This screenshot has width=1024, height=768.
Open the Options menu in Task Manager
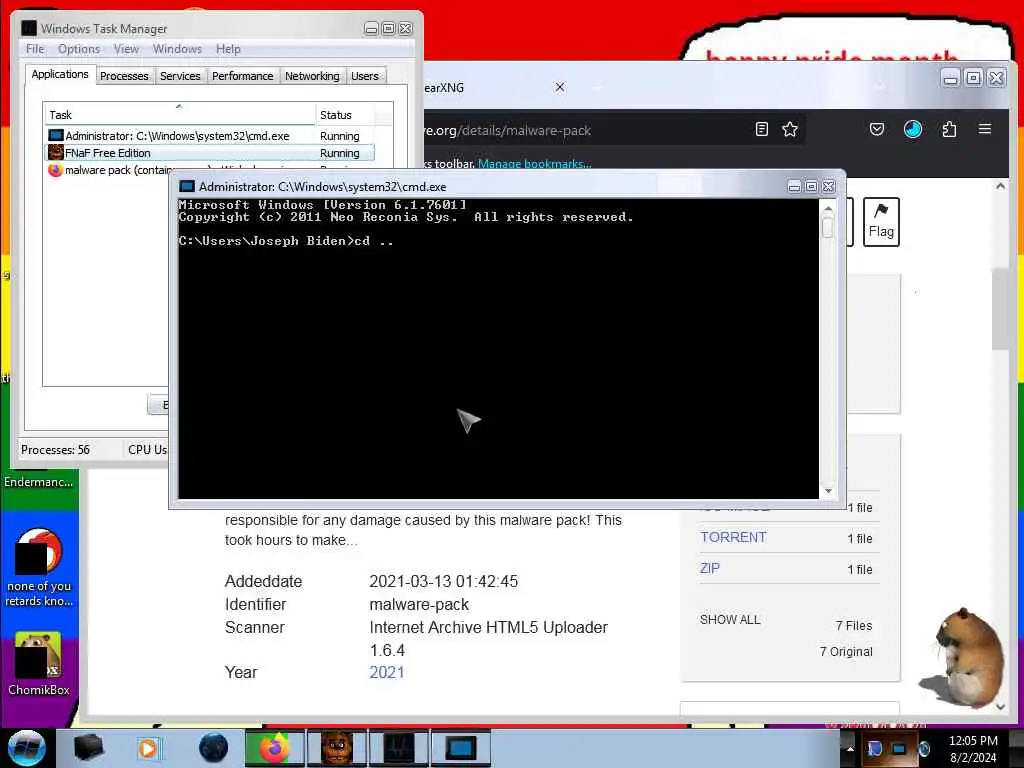(x=79, y=49)
